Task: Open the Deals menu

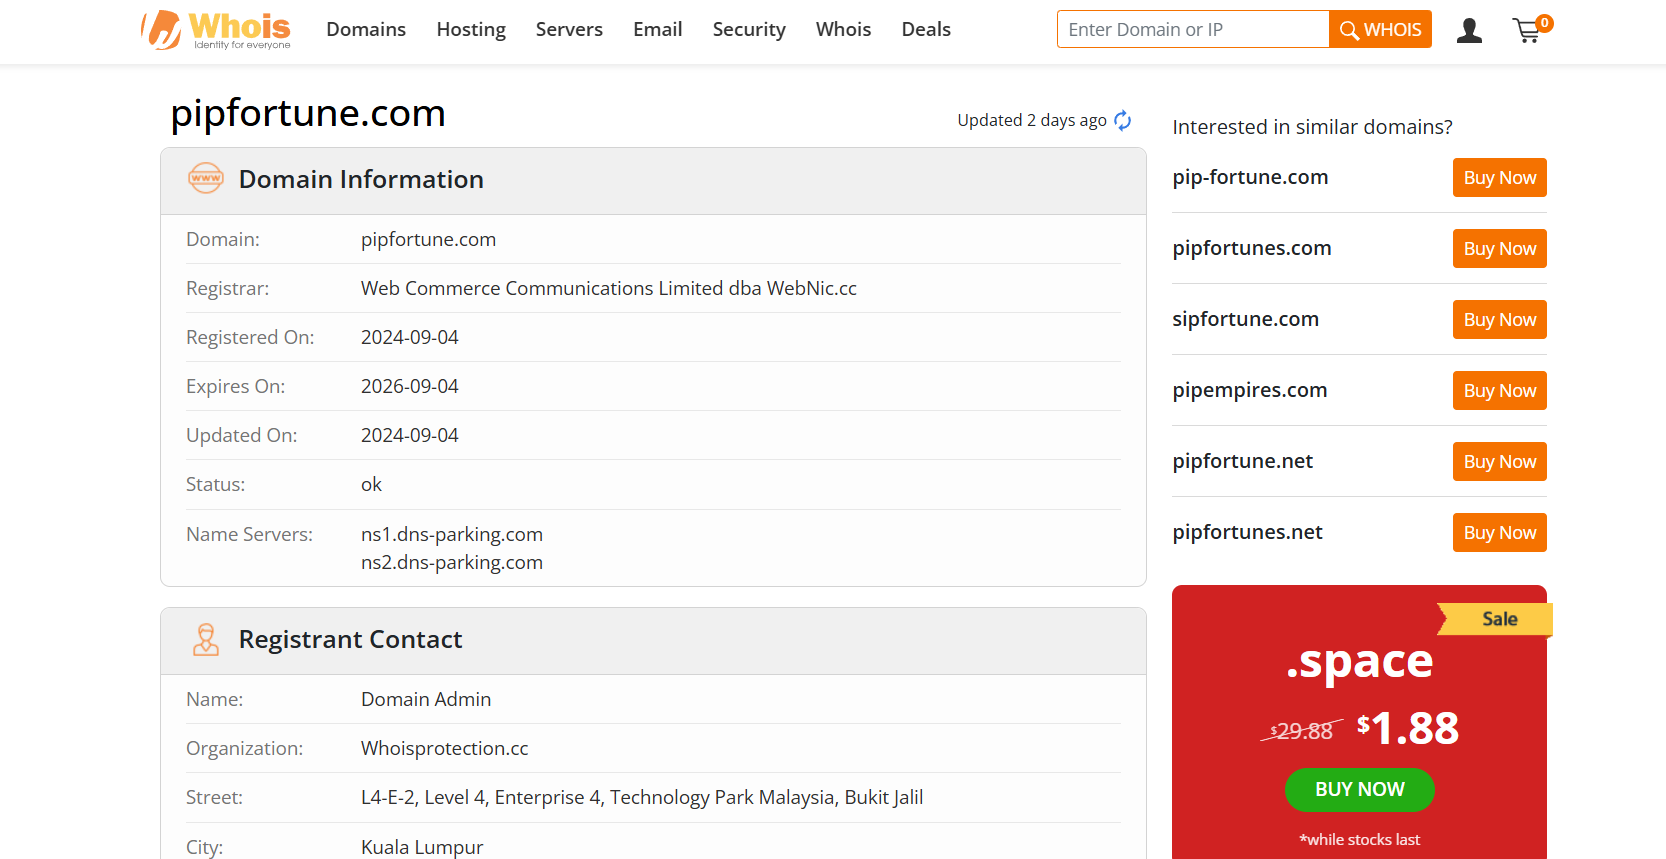Action: pyautogui.click(x=926, y=30)
